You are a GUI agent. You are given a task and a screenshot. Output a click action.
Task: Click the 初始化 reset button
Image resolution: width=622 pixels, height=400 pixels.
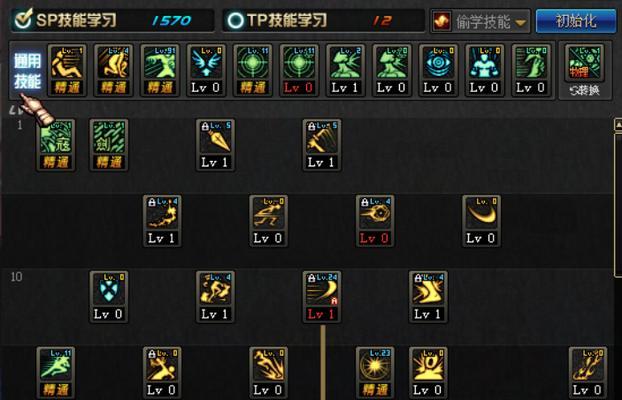coord(576,21)
